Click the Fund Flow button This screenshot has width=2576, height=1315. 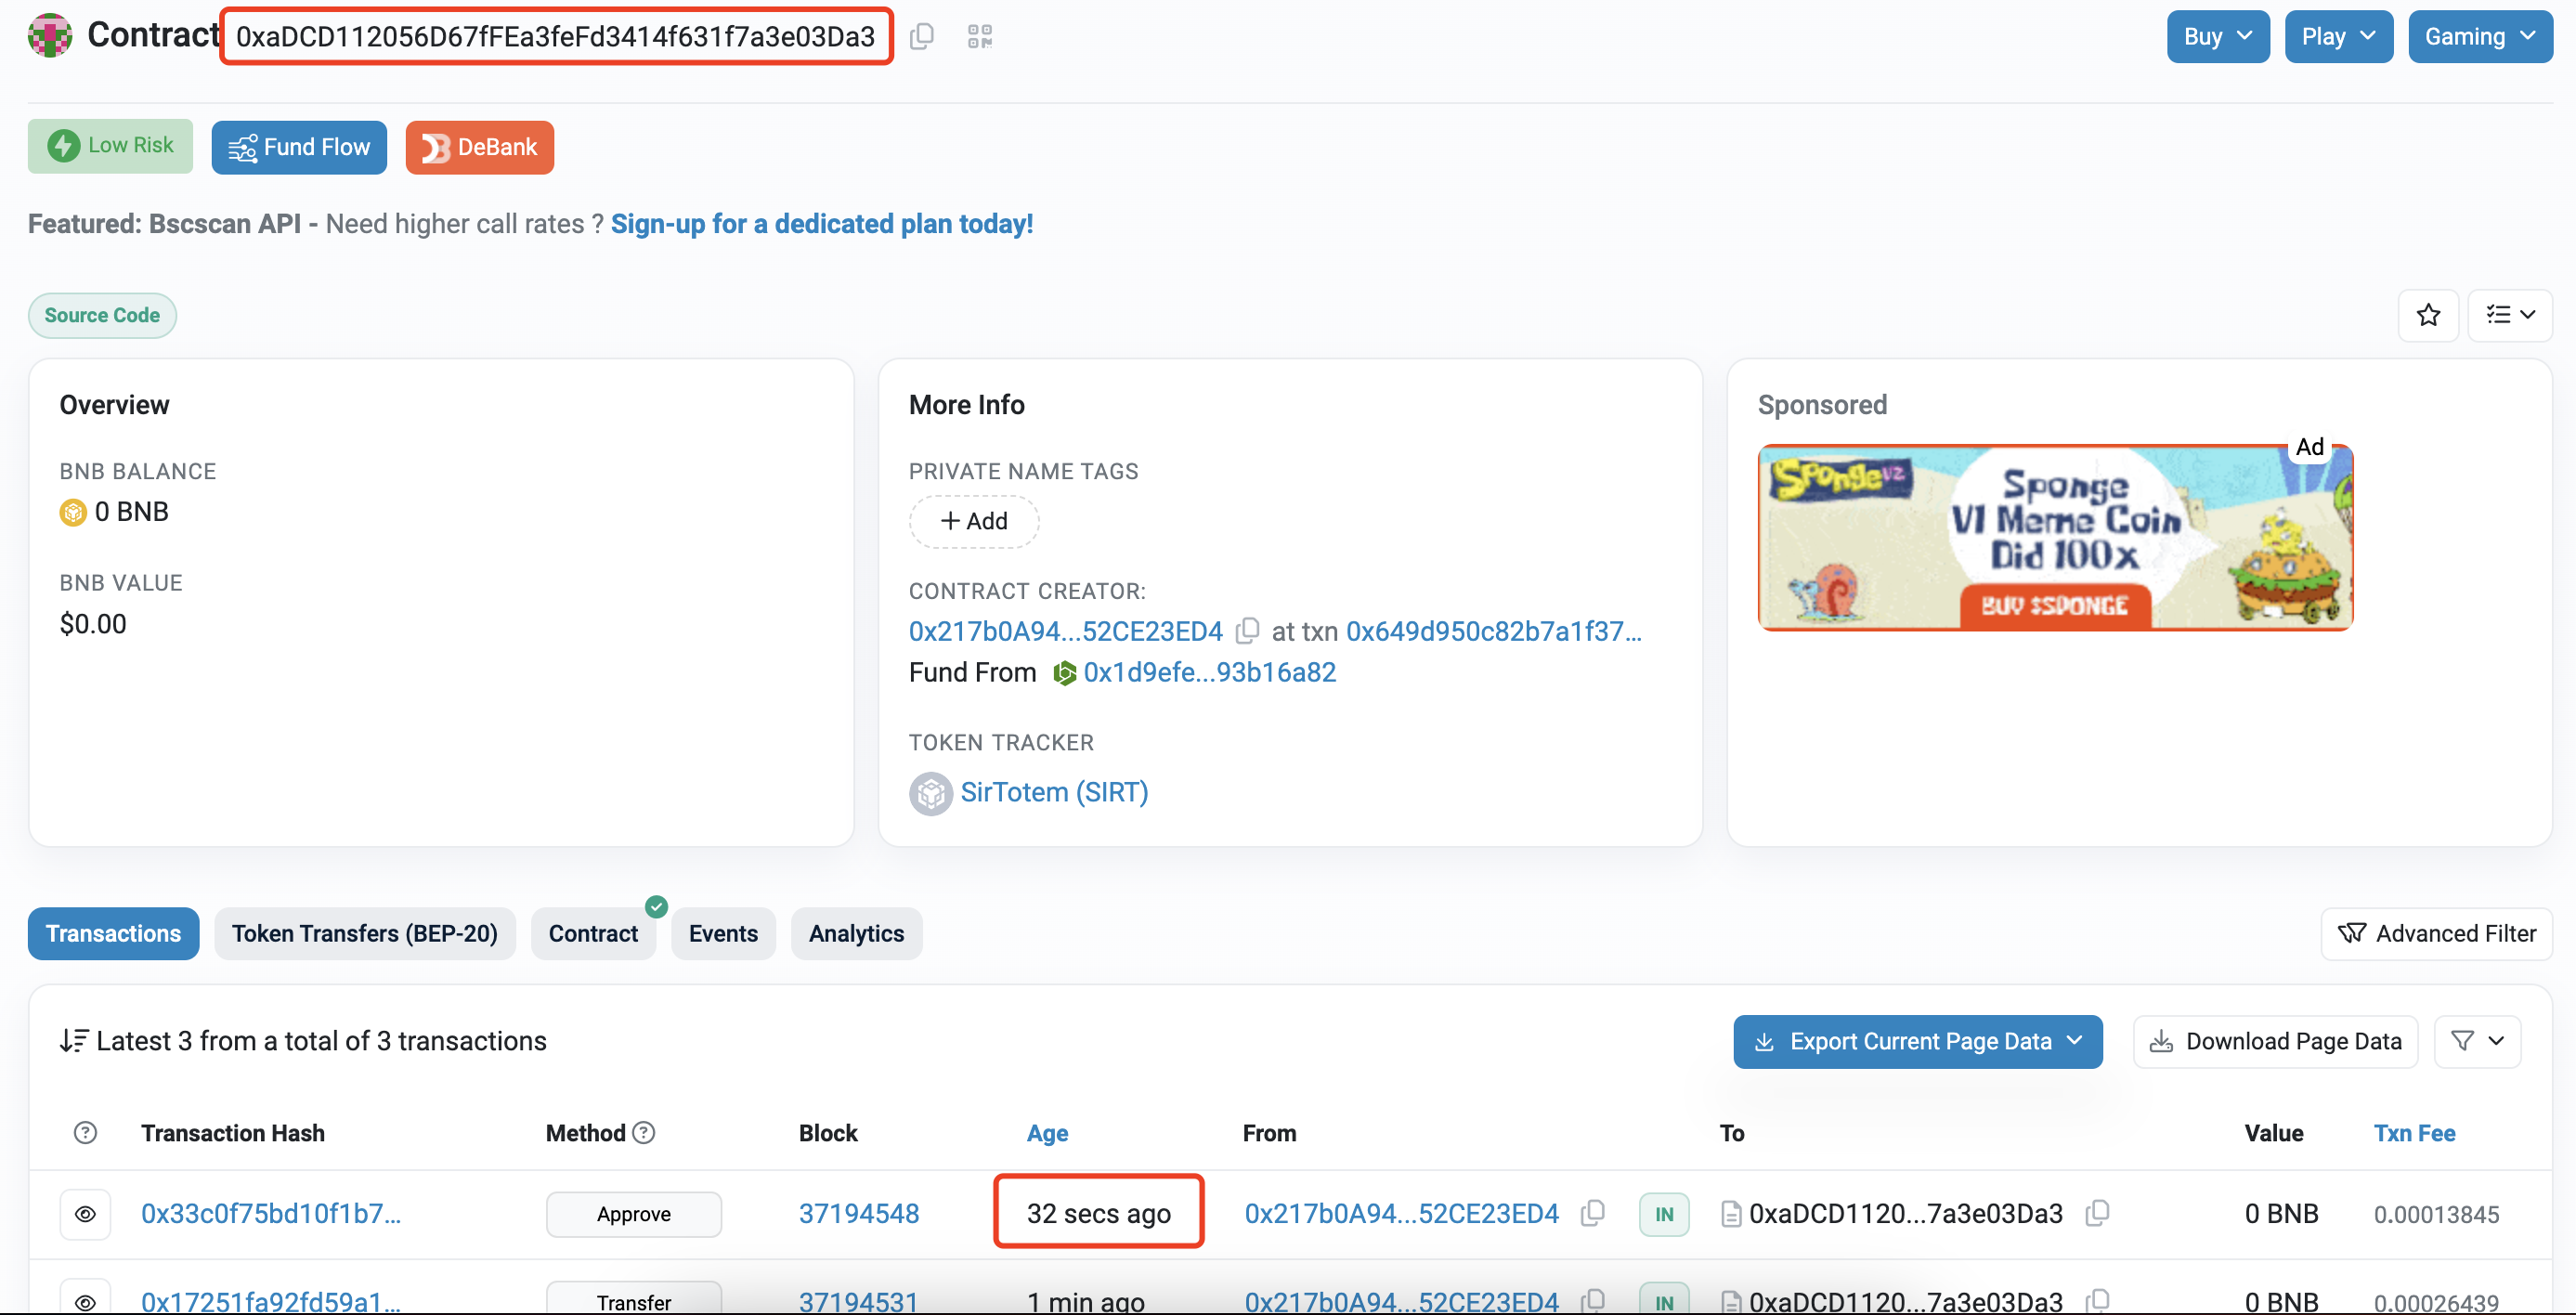click(299, 147)
